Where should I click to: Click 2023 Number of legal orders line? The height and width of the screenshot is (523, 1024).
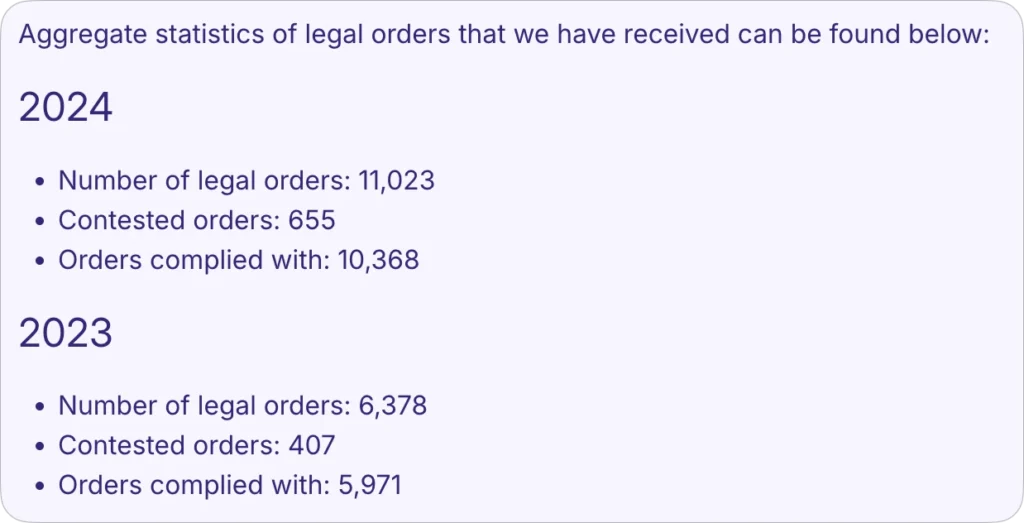point(242,405)
